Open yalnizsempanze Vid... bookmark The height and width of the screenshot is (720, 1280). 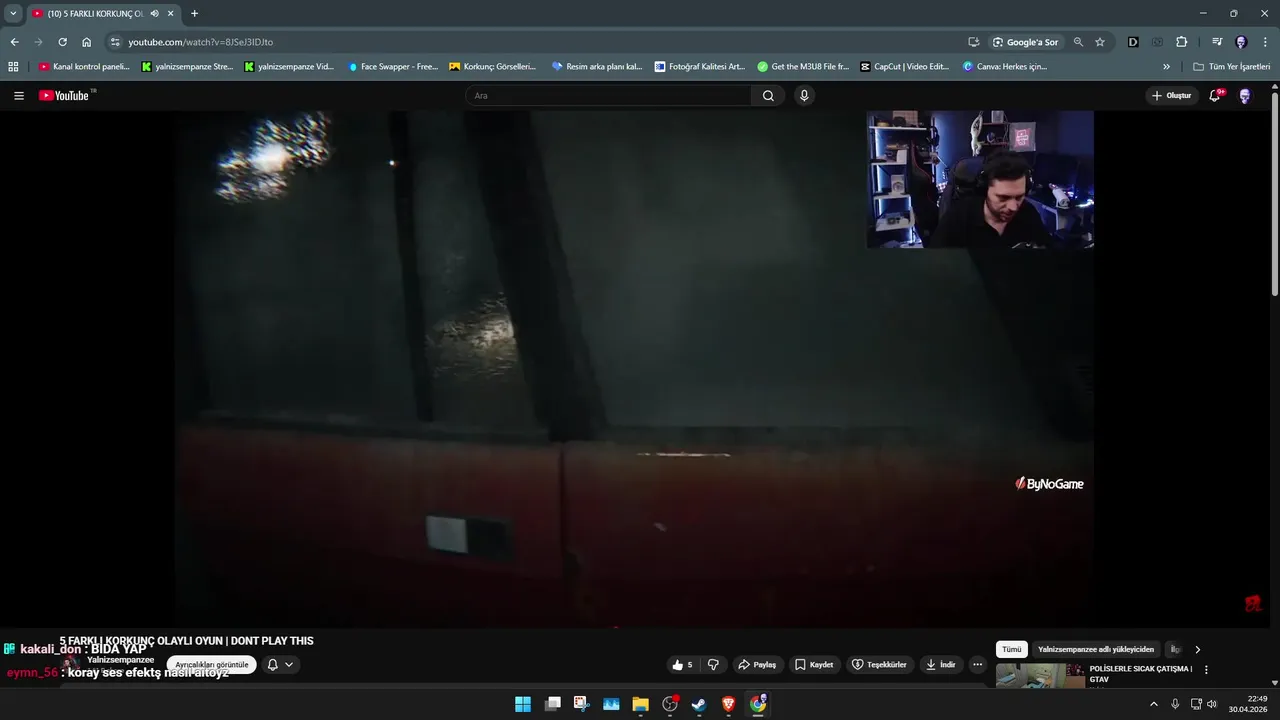pos(289,67)
